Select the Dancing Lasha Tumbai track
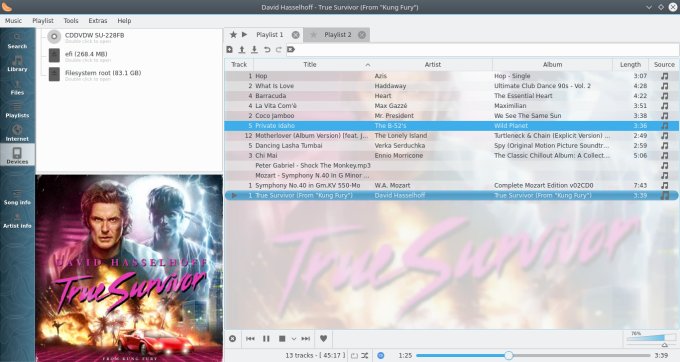This screenshot has height=362, width=680. [x=452, y=146]
